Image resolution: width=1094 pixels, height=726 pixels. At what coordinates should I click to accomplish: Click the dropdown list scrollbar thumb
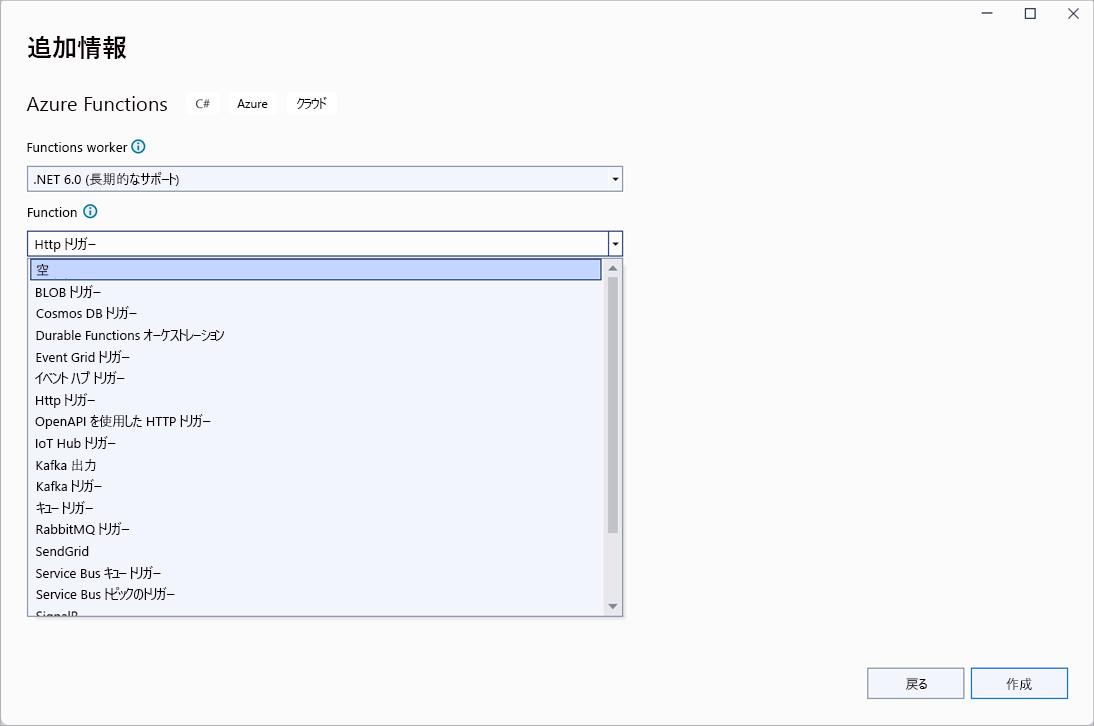click(x=613, y=405)
